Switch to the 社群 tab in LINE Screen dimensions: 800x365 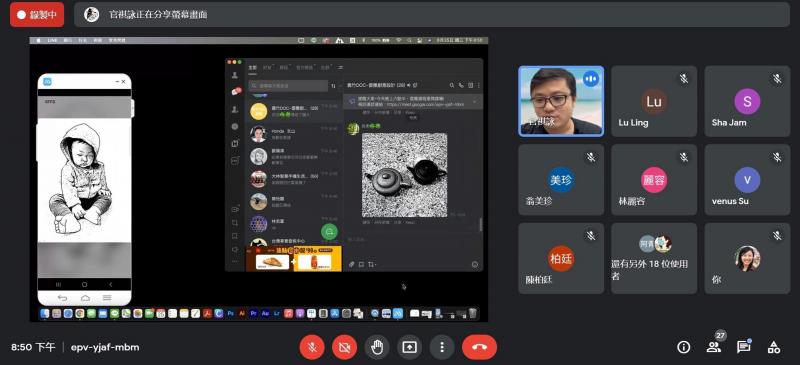click(x=325, y=67)
